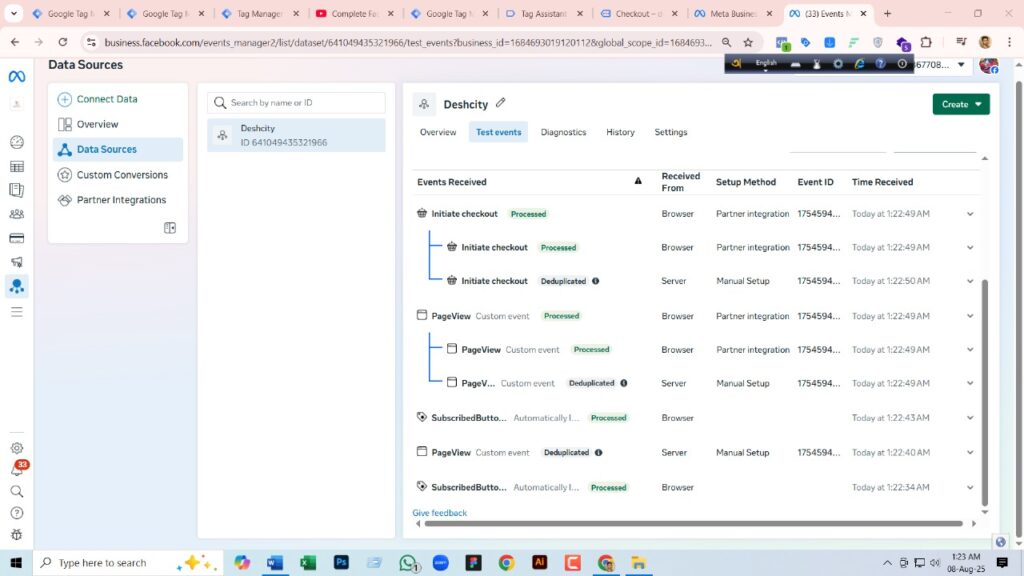Open the account selector dropdown arrow
Image resolution: width=1024 pixels, height=576 pixels.
click(x=961, y=65)
